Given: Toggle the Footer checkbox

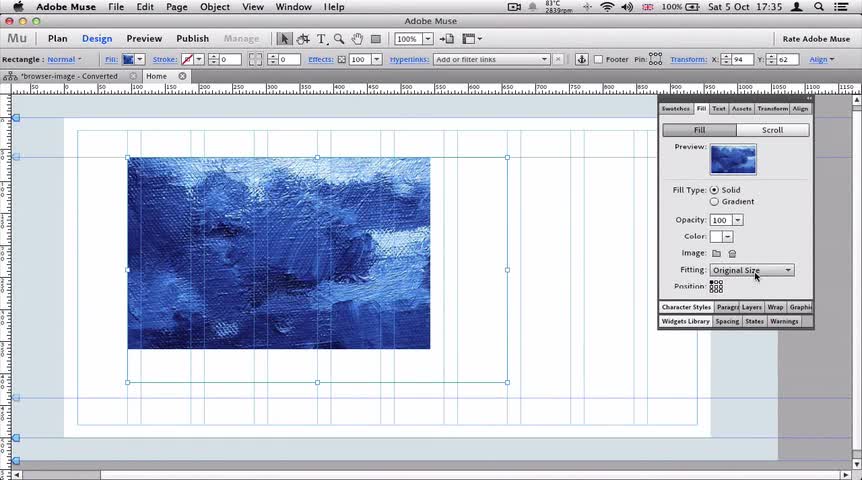Looking at the screenshot, I should 598,59.
